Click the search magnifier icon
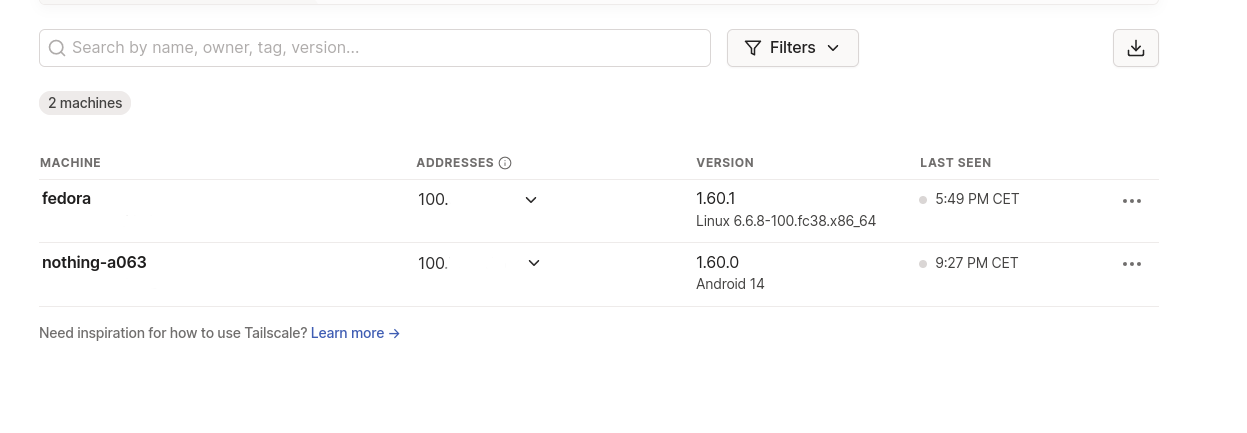 (57, 48)
